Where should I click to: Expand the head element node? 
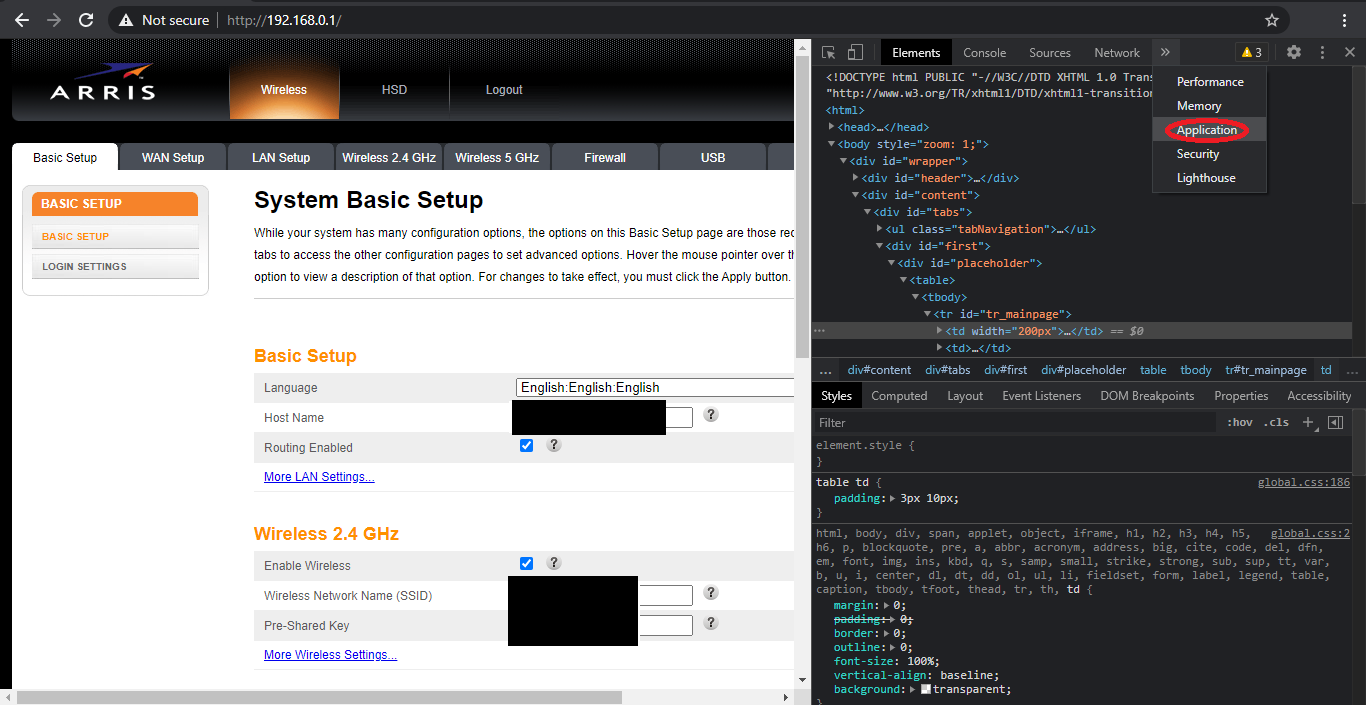click(x=832, y=127)
